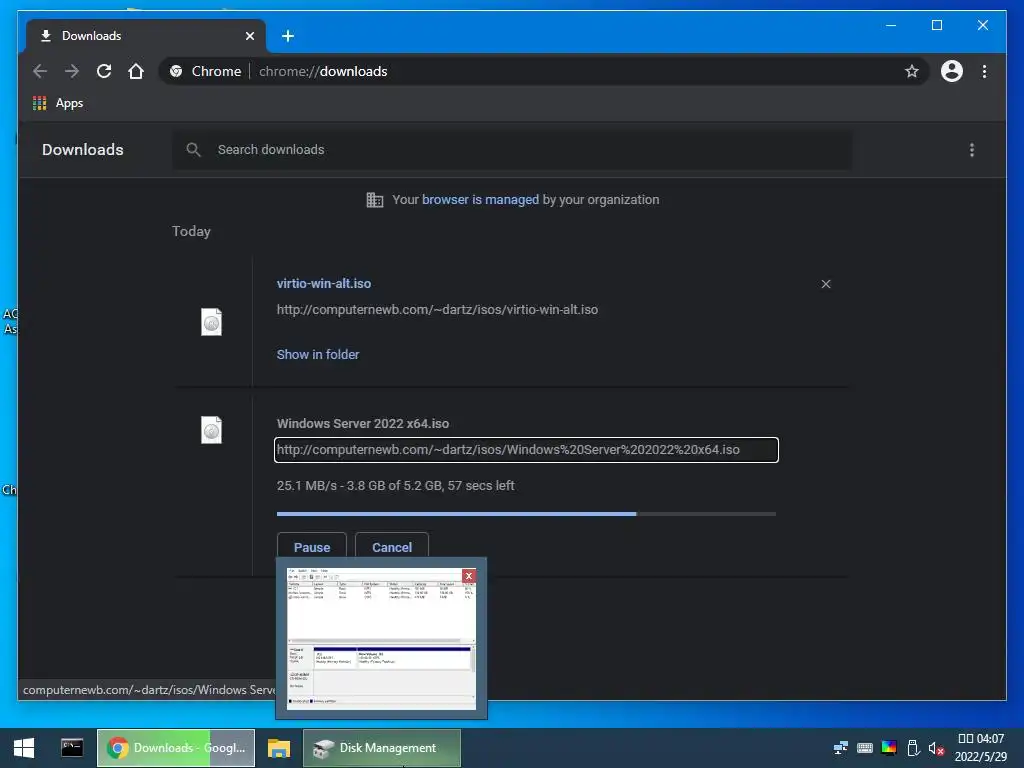1024x768 pixels.
Task: Click the Windows Server 2022 ISO URL
Action: pyautogui.click(x=526, y=450)
